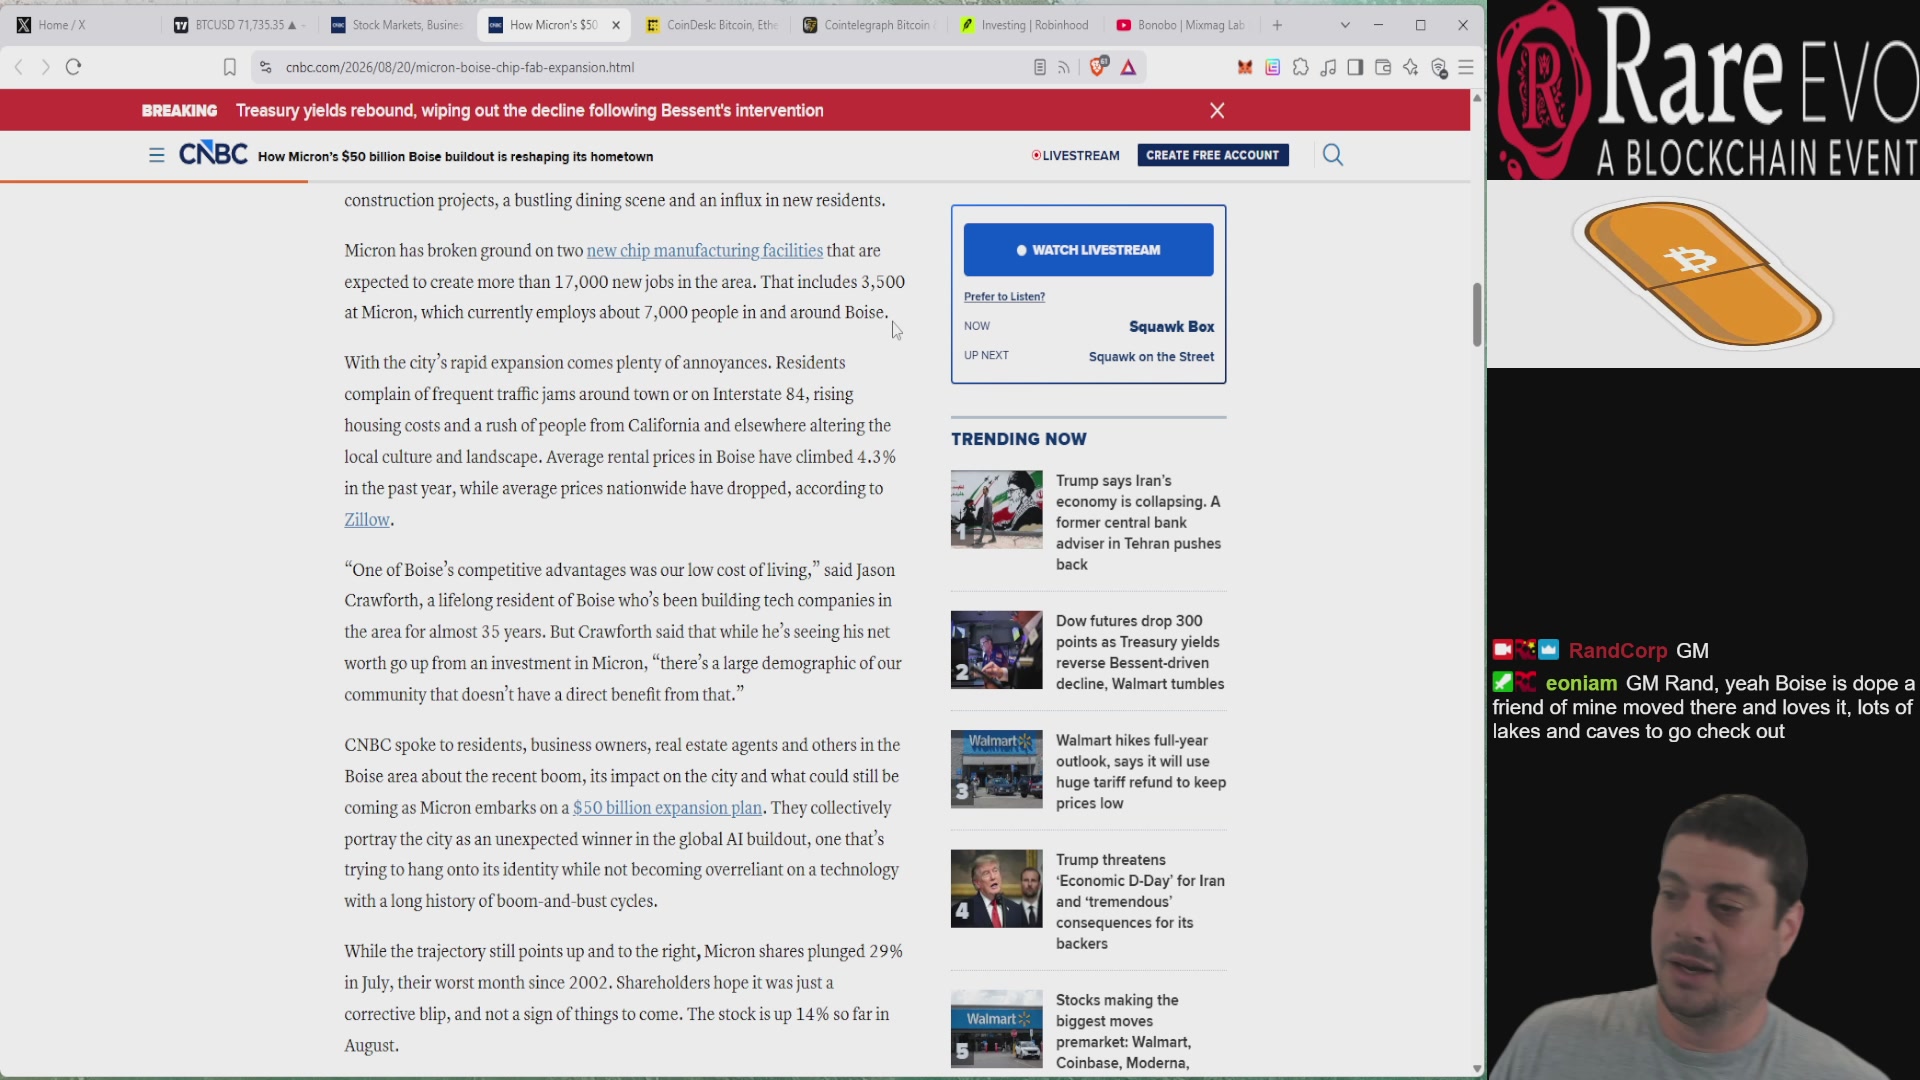Viewport: 1920px width, 1080px height.
Task: Close the How Micron's $50 tab
Action: [616, 25]
